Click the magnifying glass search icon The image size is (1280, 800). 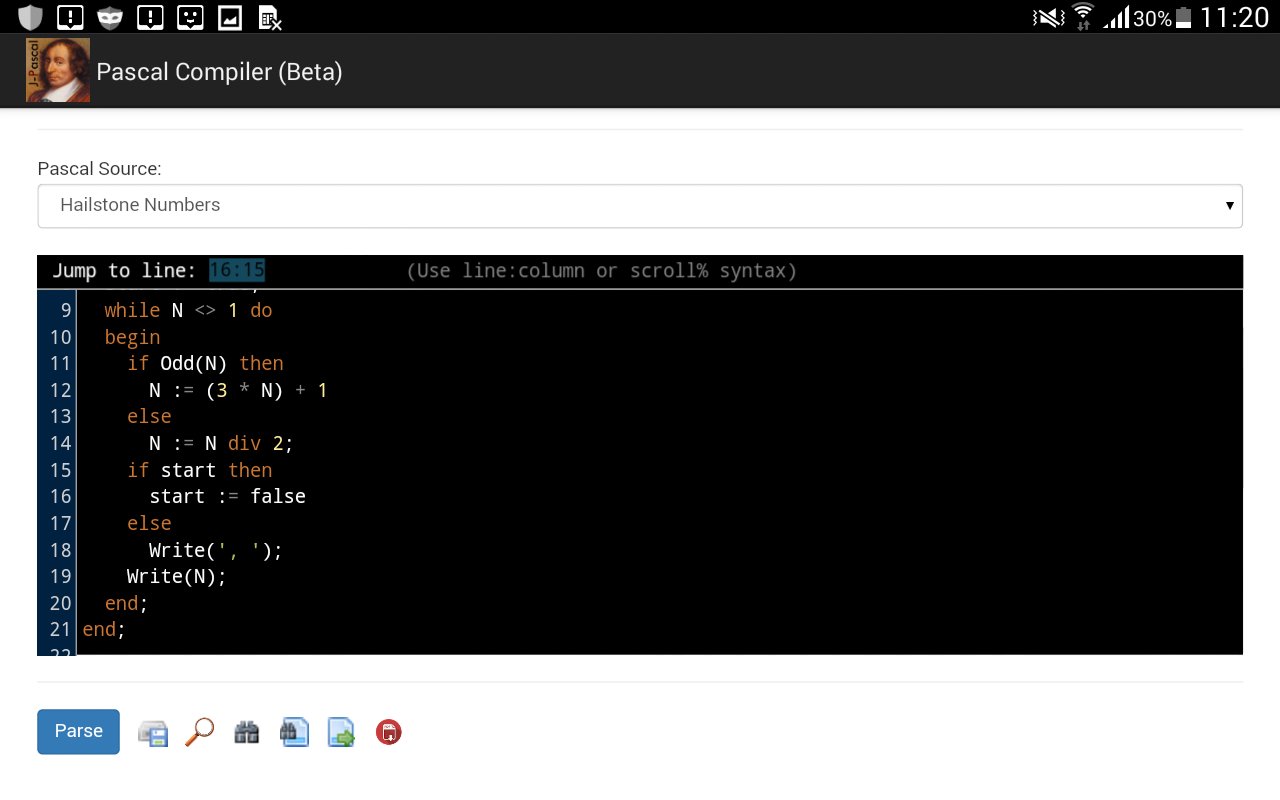[200, 732]
